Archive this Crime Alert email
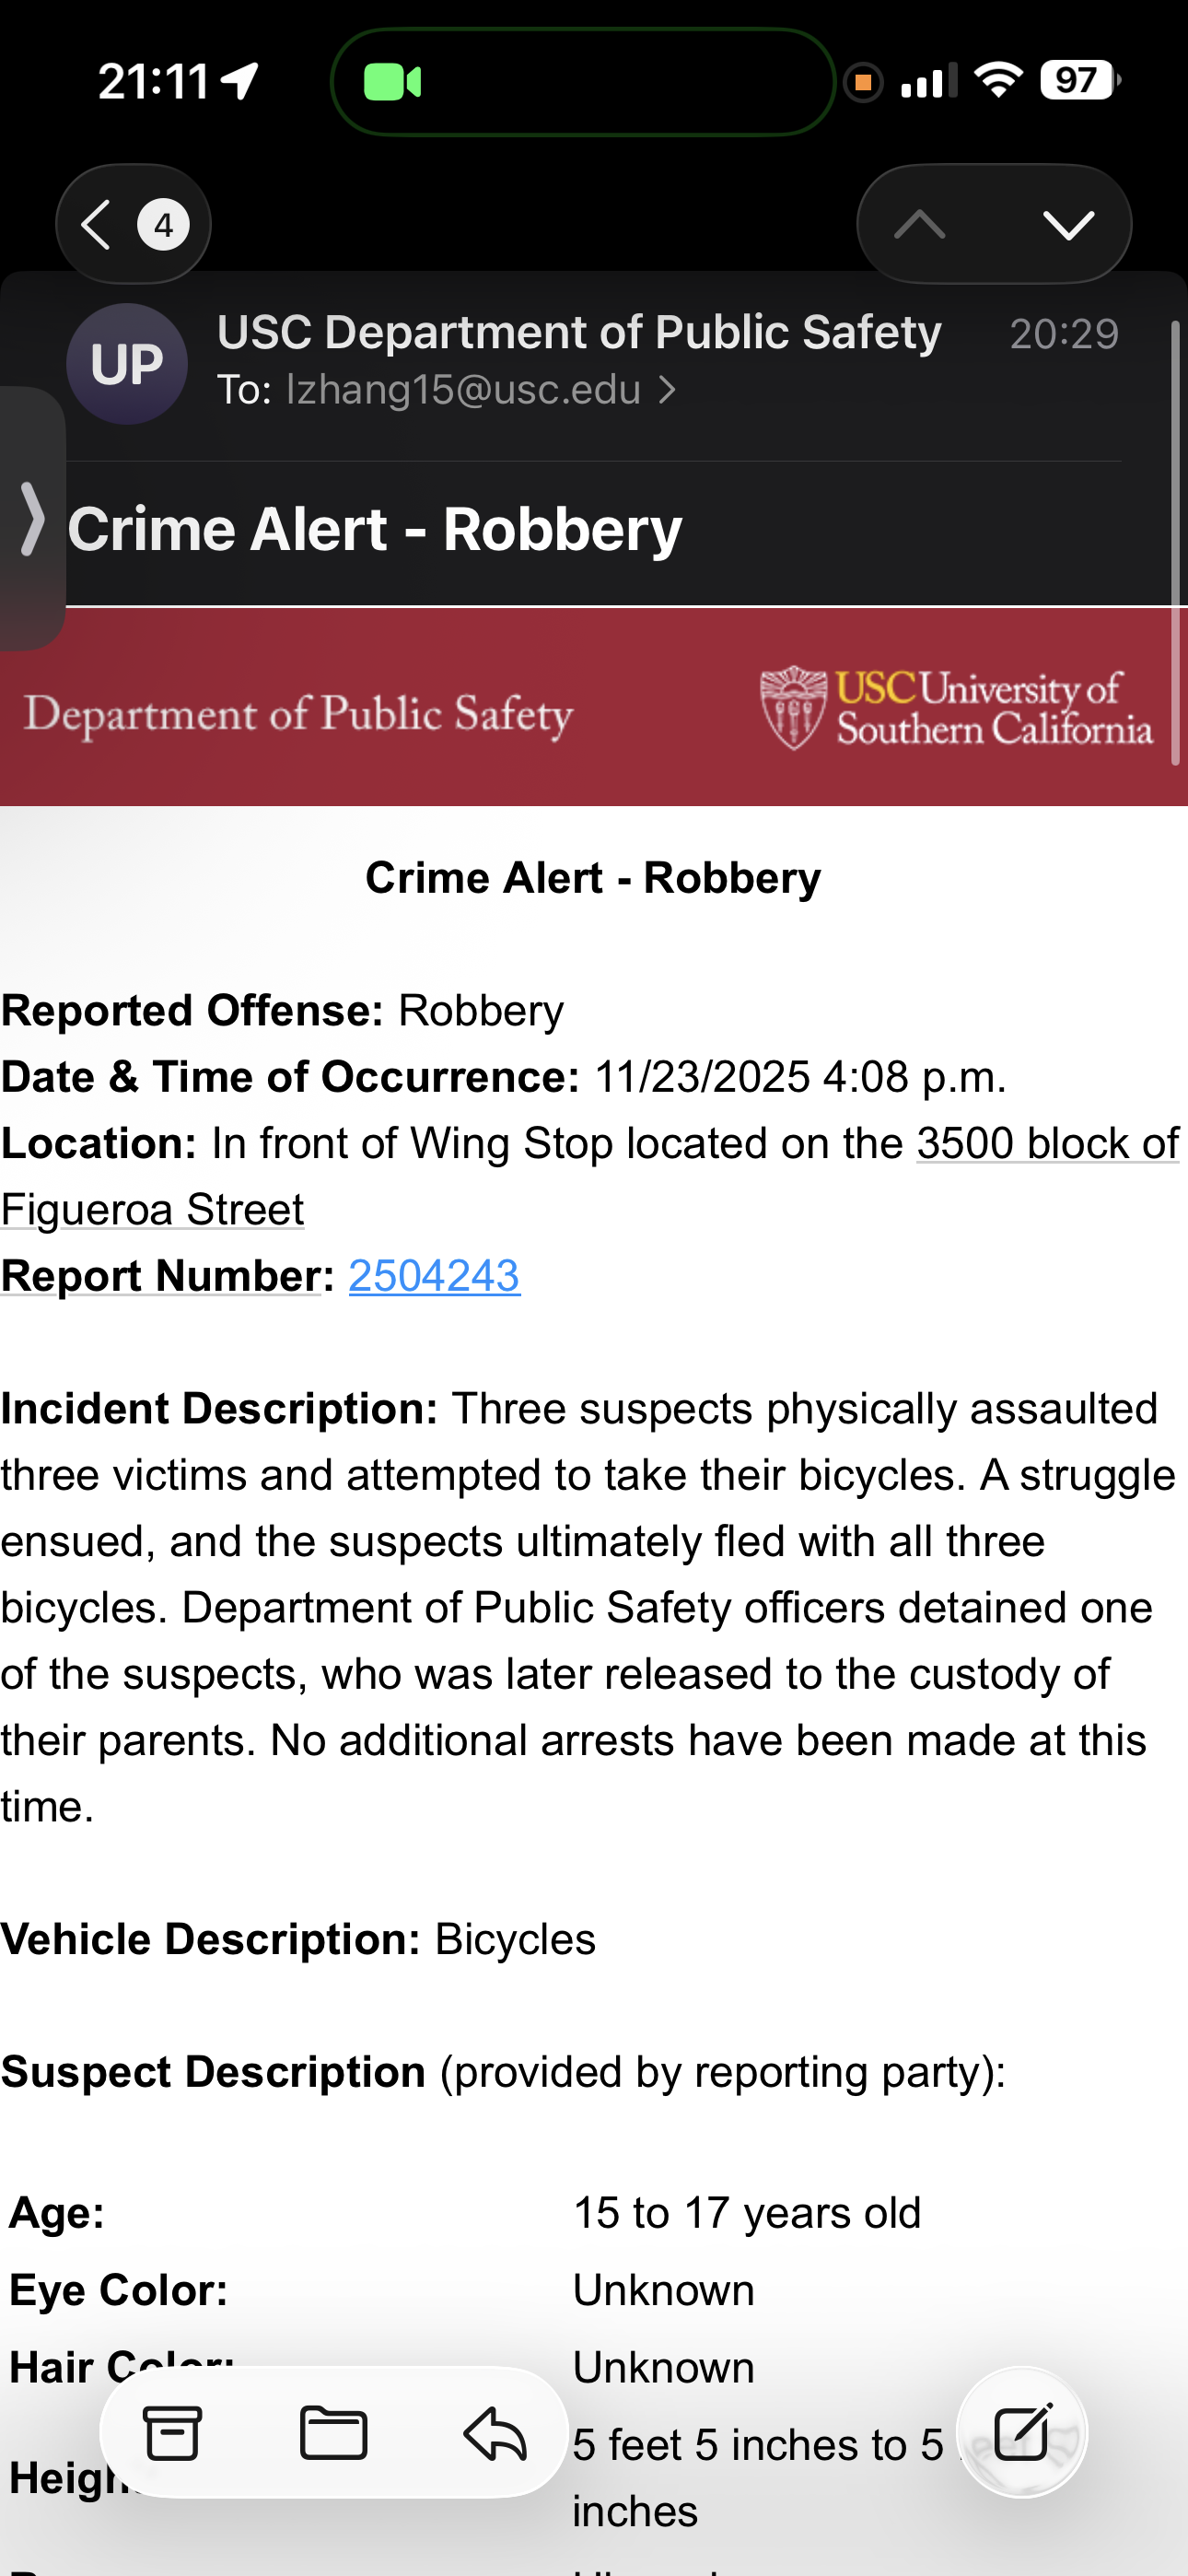The image size is (1188, 2576). [x=173, y=2433]
